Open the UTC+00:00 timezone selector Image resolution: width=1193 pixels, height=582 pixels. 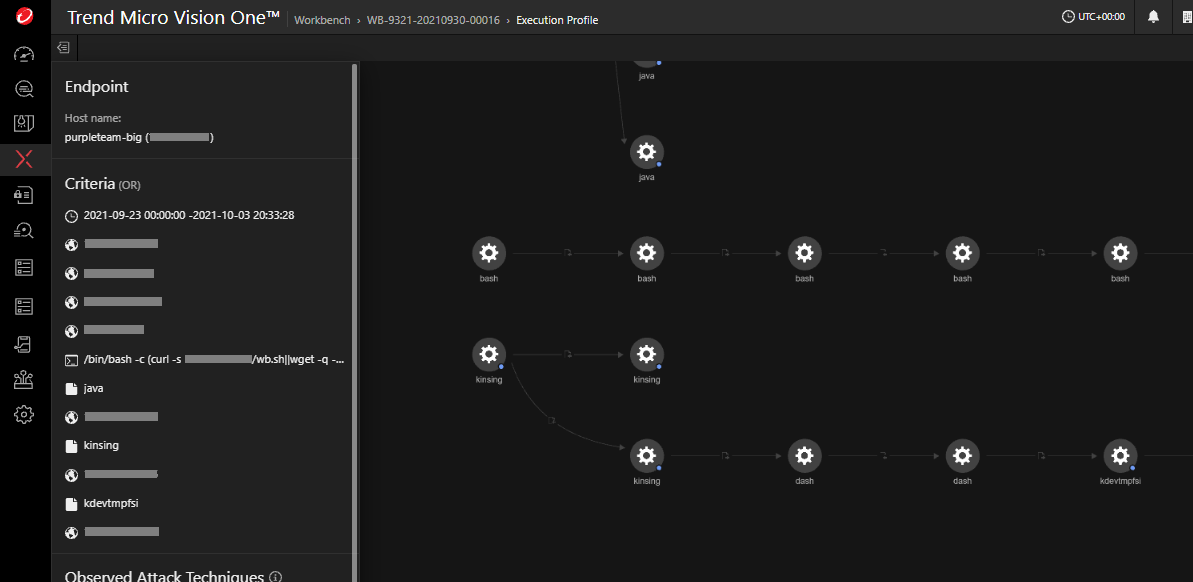point(1093,17)
